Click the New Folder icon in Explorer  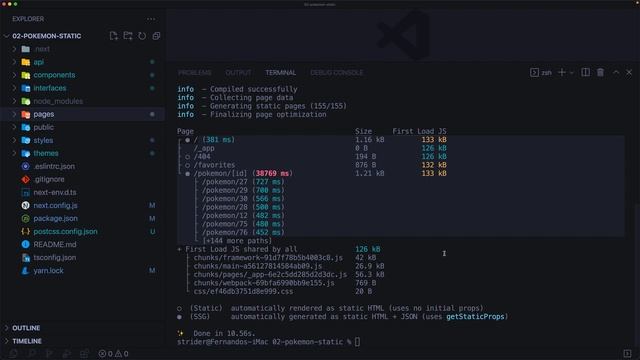click(x=128, y=36)
